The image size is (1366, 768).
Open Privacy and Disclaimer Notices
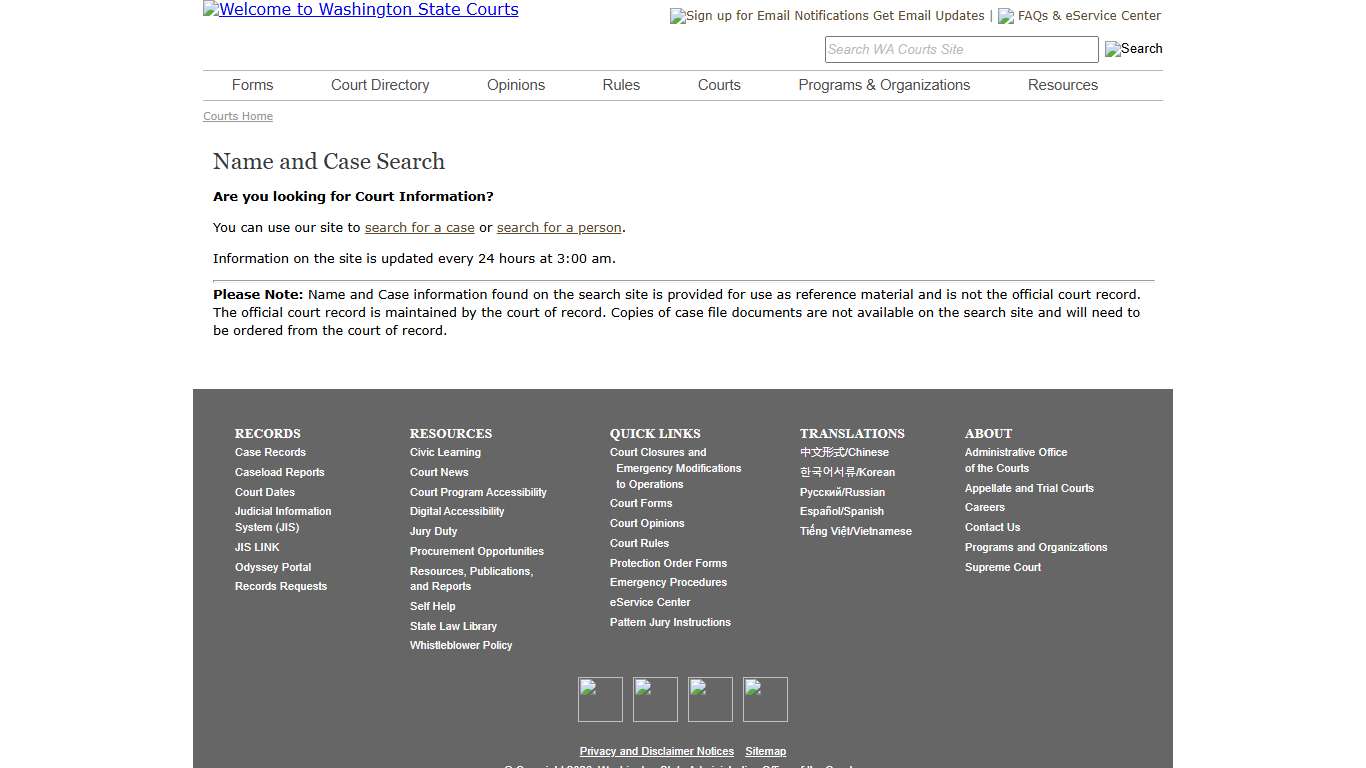[x=656, y=751]
